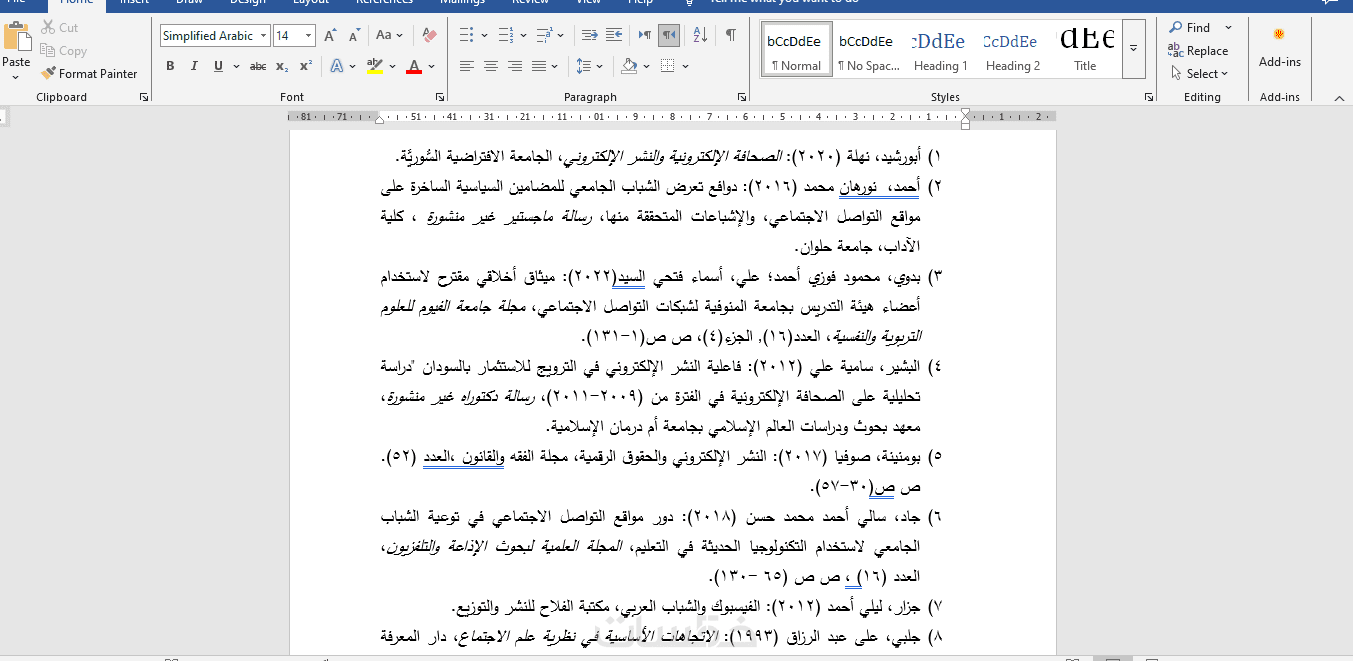Screen dimensions: 1353x661
Task: Click the horizontal ruler above the page
Action: pos(672,117)
